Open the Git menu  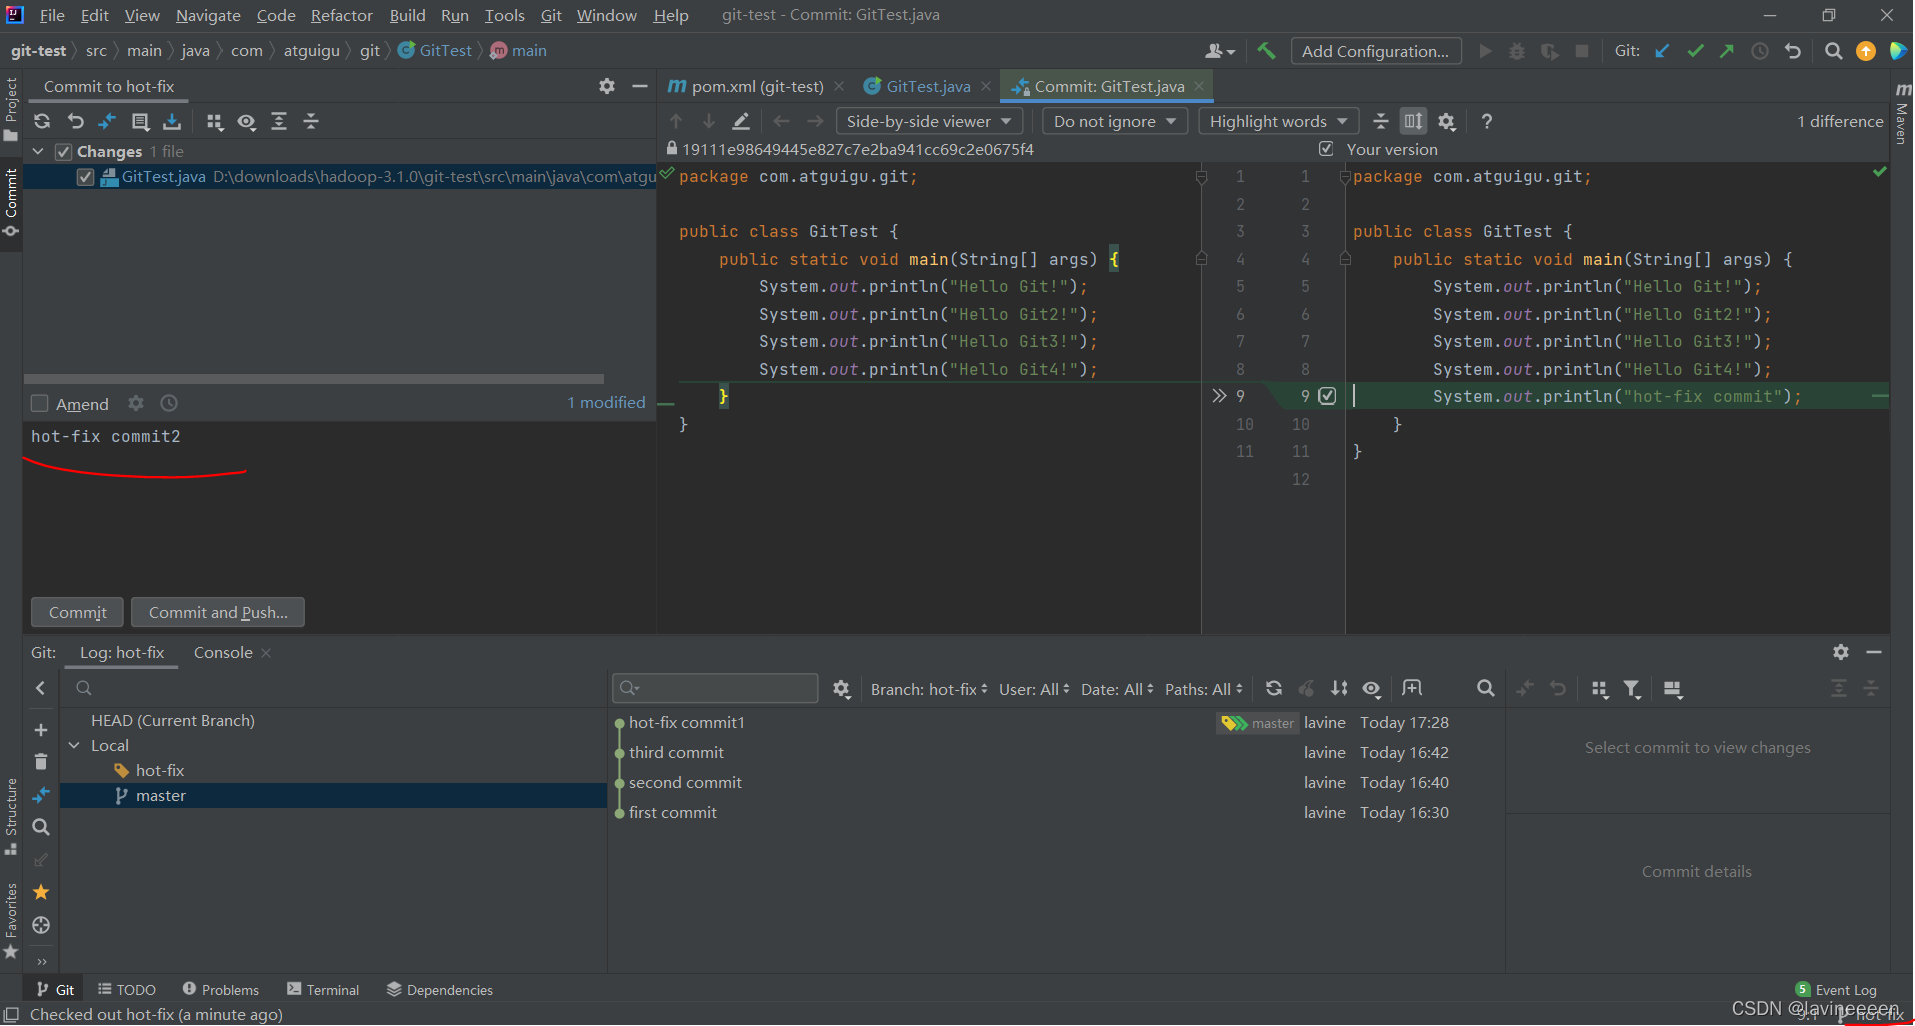(551, 15)
